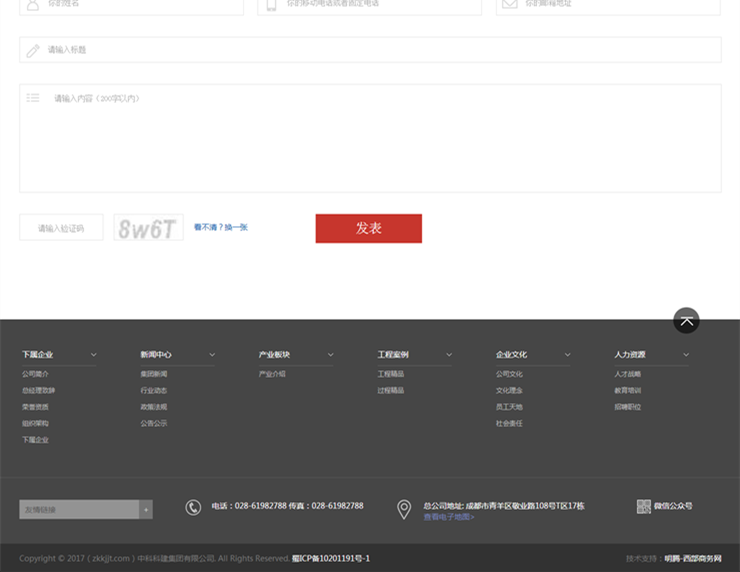Open 企业文化 footer menu heading
The height and width of the screenshot is (572, 740).
pos(511,355)
